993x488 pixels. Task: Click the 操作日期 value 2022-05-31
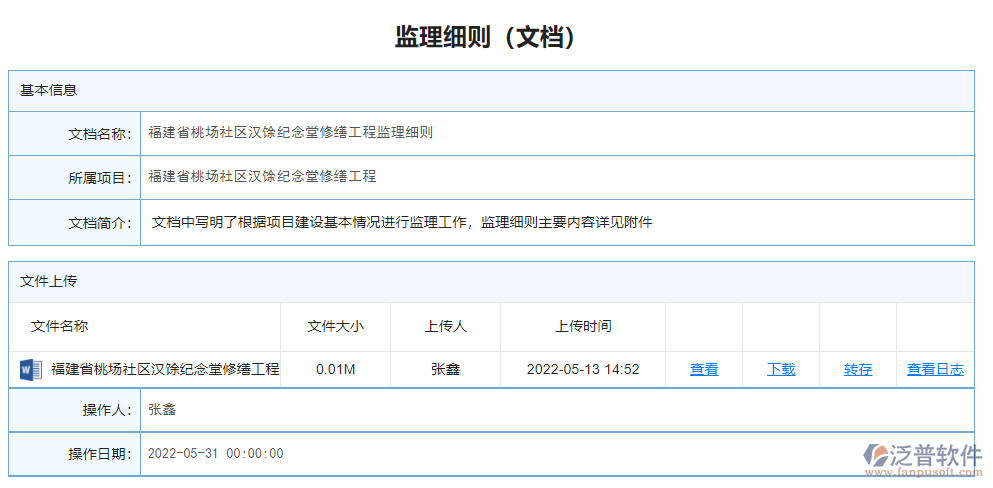coord(215,454)
